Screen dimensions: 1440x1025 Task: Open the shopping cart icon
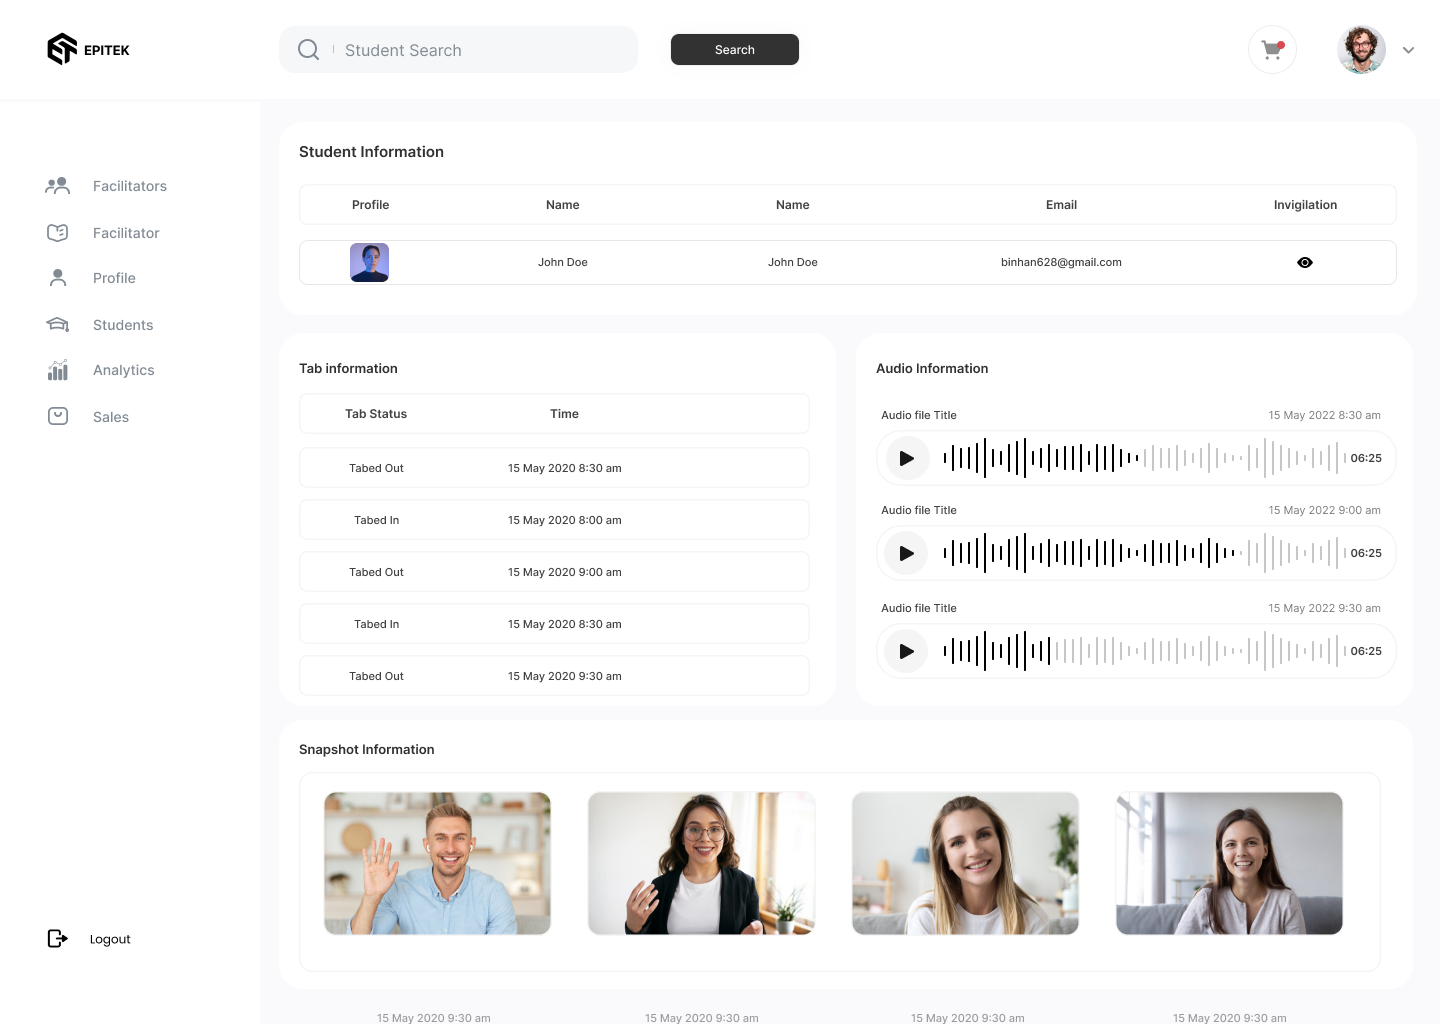coord(1272,49)
